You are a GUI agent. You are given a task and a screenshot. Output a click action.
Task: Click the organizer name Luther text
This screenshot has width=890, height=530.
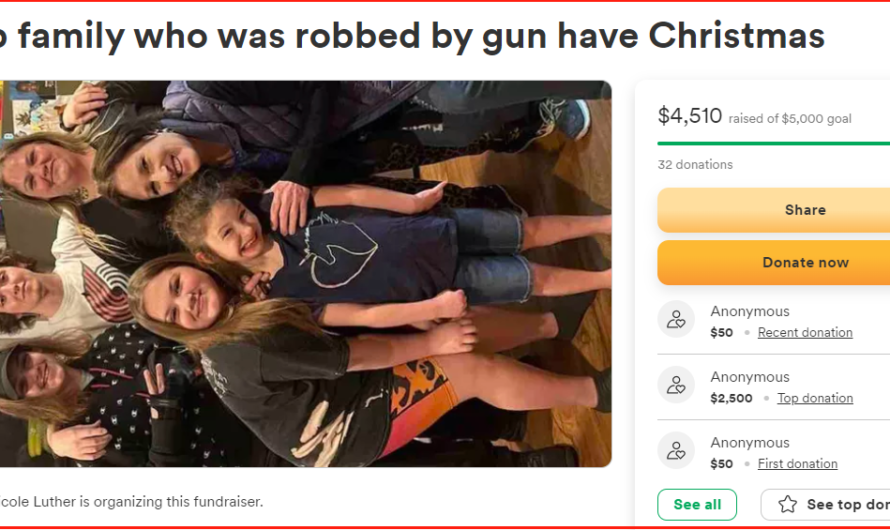(x=56, y=502)
